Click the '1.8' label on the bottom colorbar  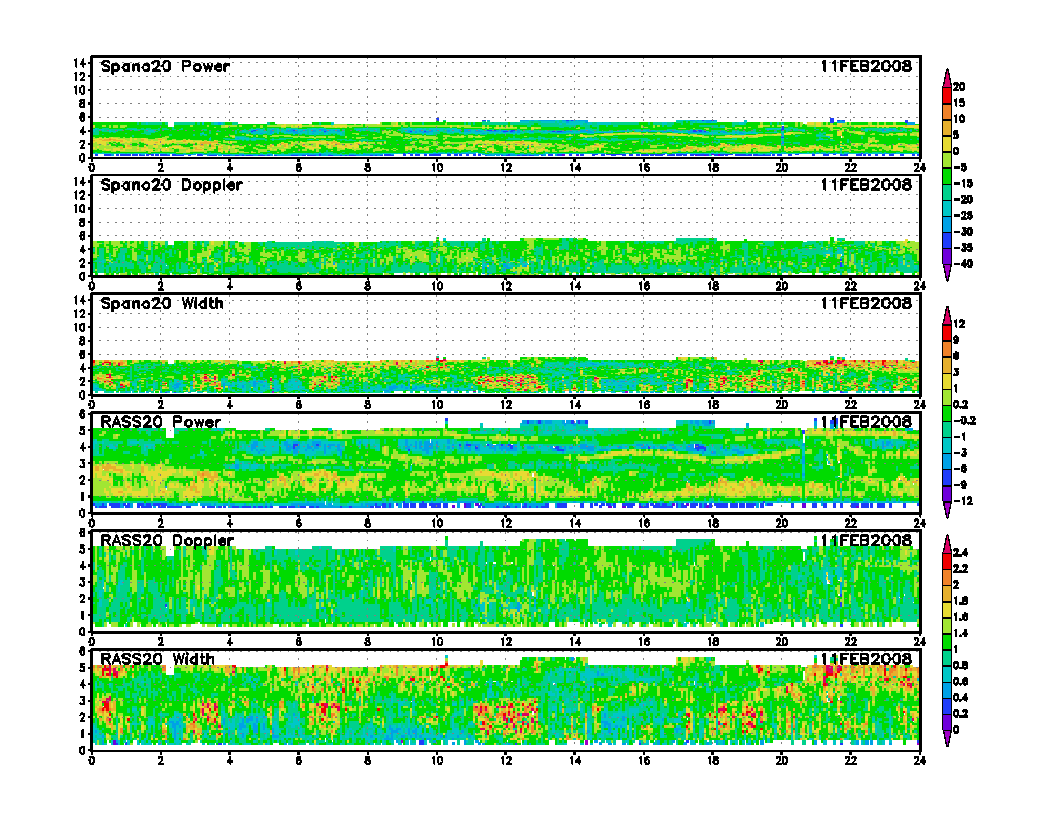(x=960, y=601)
